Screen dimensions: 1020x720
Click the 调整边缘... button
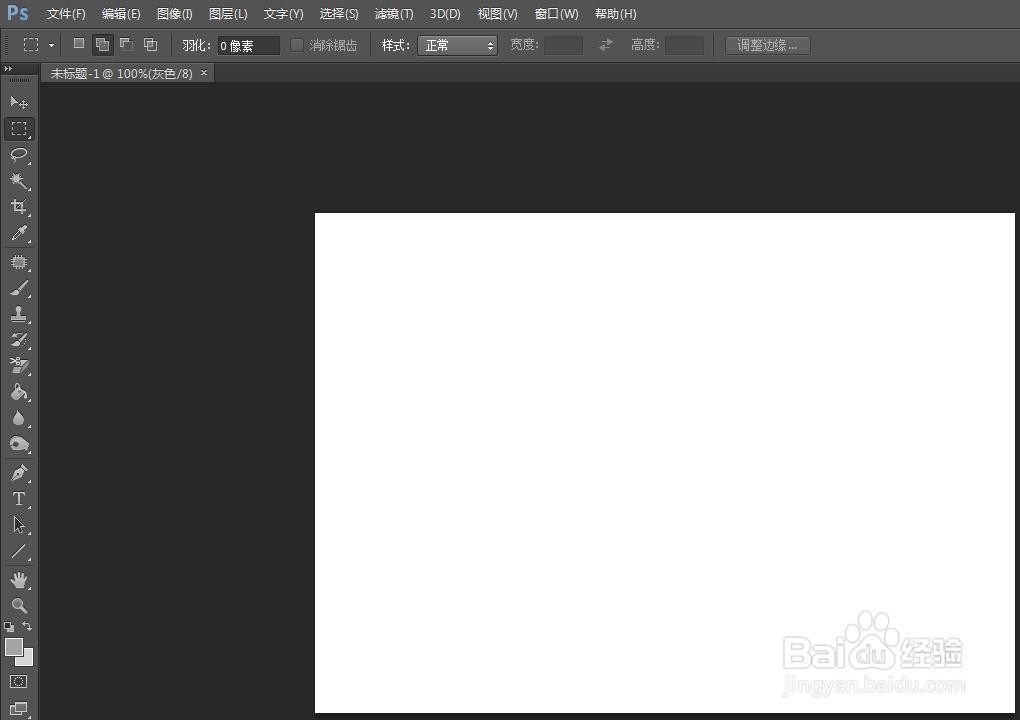[x=768, y=46]
